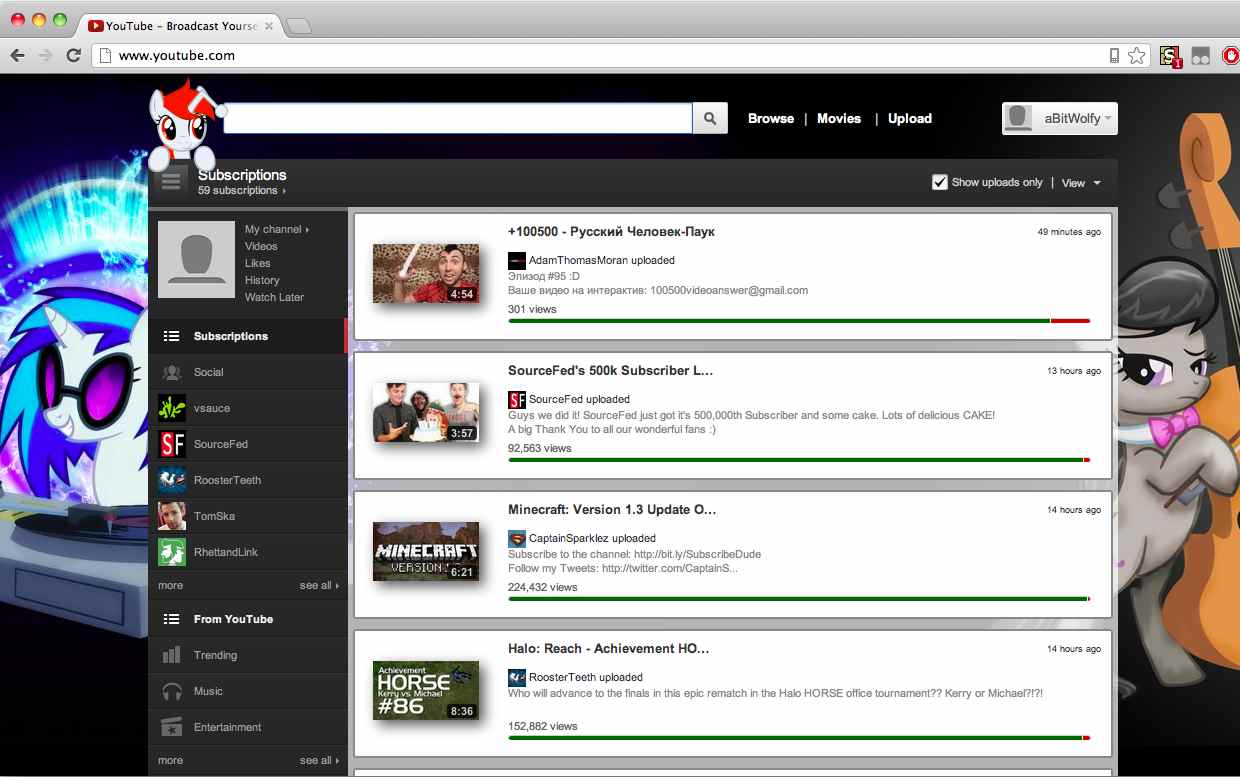
Task: Reload the page
Action: pos(73,56)
